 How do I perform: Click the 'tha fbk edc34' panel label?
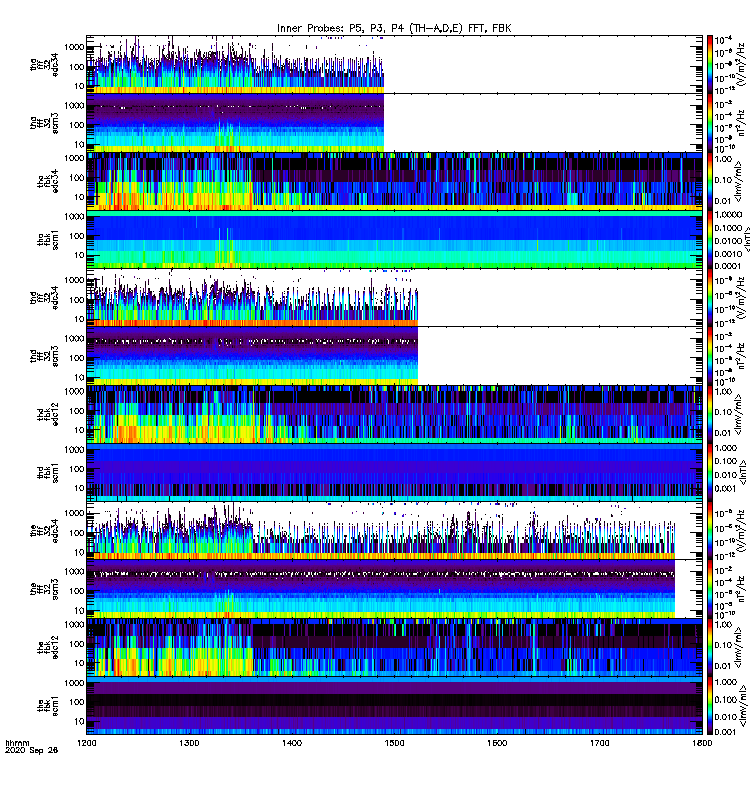click(48, 181)
